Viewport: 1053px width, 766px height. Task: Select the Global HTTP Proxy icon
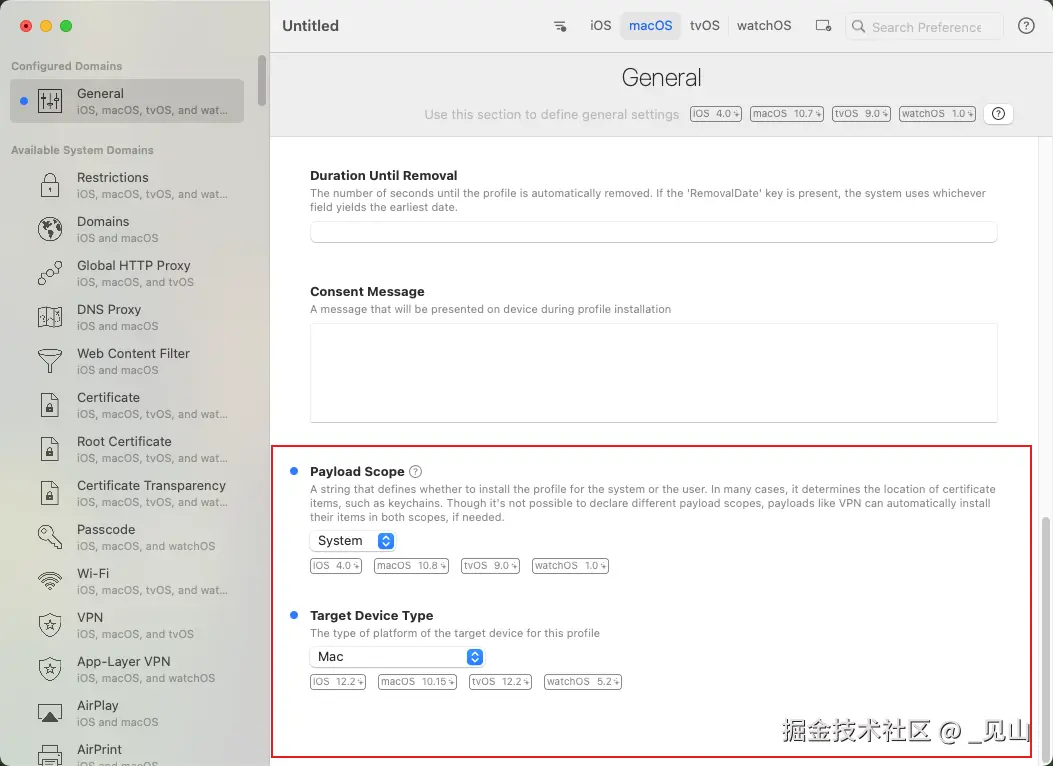click(50, 273)
